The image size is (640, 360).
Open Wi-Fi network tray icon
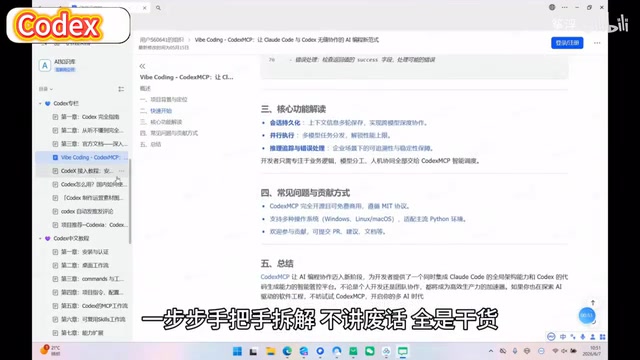click(555, 351)
